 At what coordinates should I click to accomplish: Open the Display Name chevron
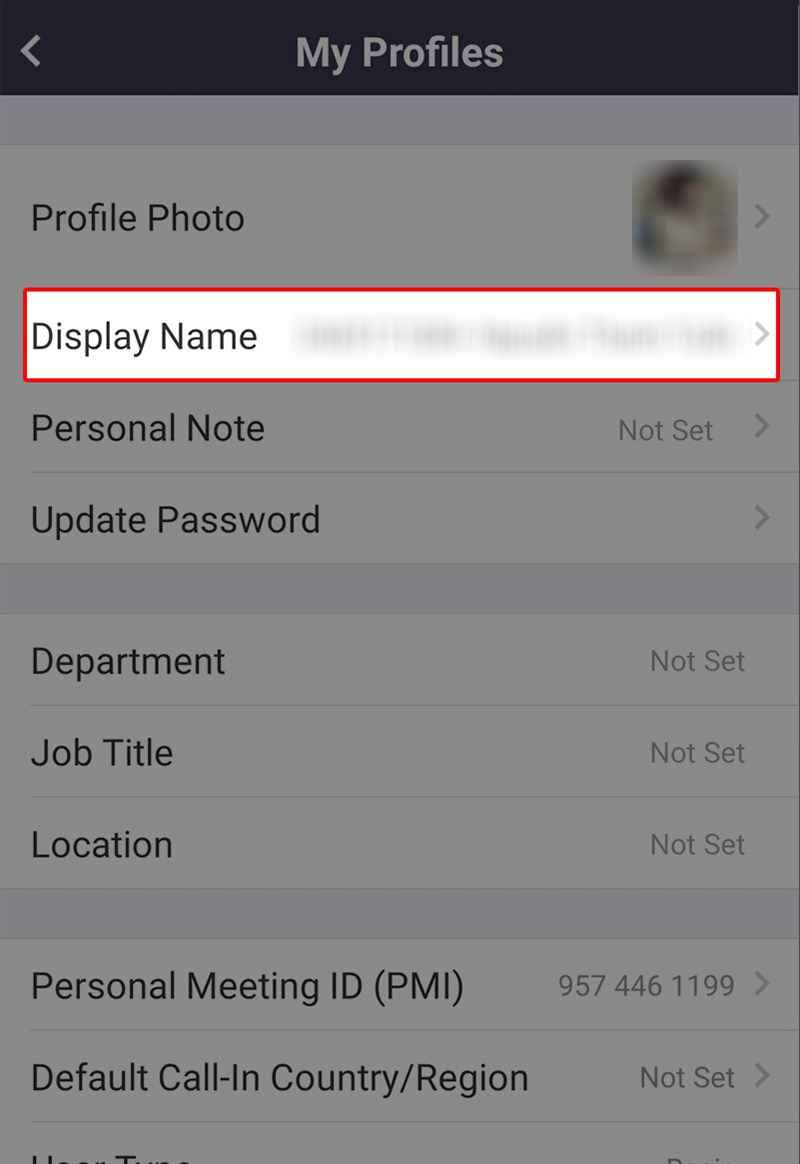click(x=761, y=334)
